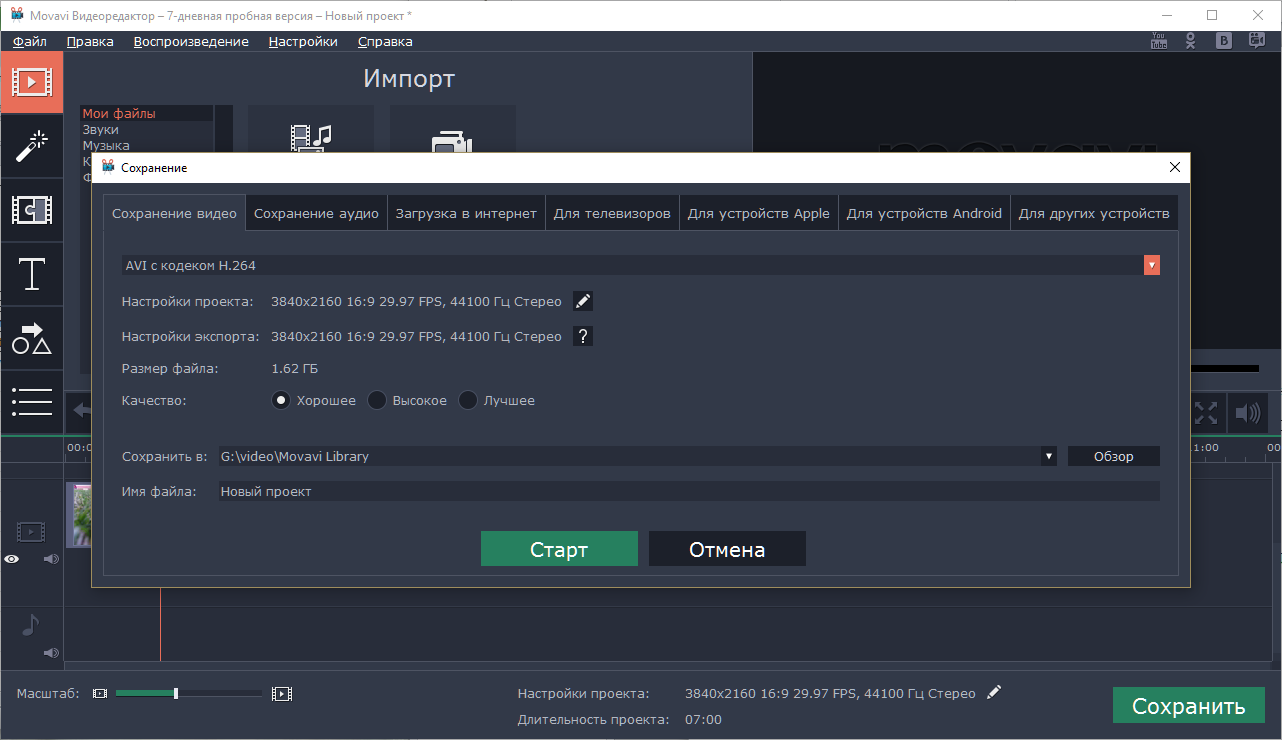Screen dimensions: 1282x740
Task: Click the Масштаб timeline zoom slider
Action: [x=188, y=693]
